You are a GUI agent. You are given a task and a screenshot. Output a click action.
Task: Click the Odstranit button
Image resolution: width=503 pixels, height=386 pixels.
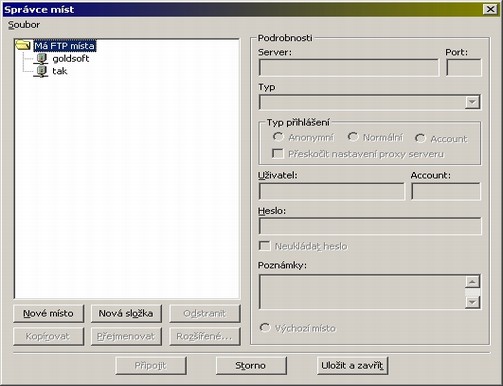(205, 313)
